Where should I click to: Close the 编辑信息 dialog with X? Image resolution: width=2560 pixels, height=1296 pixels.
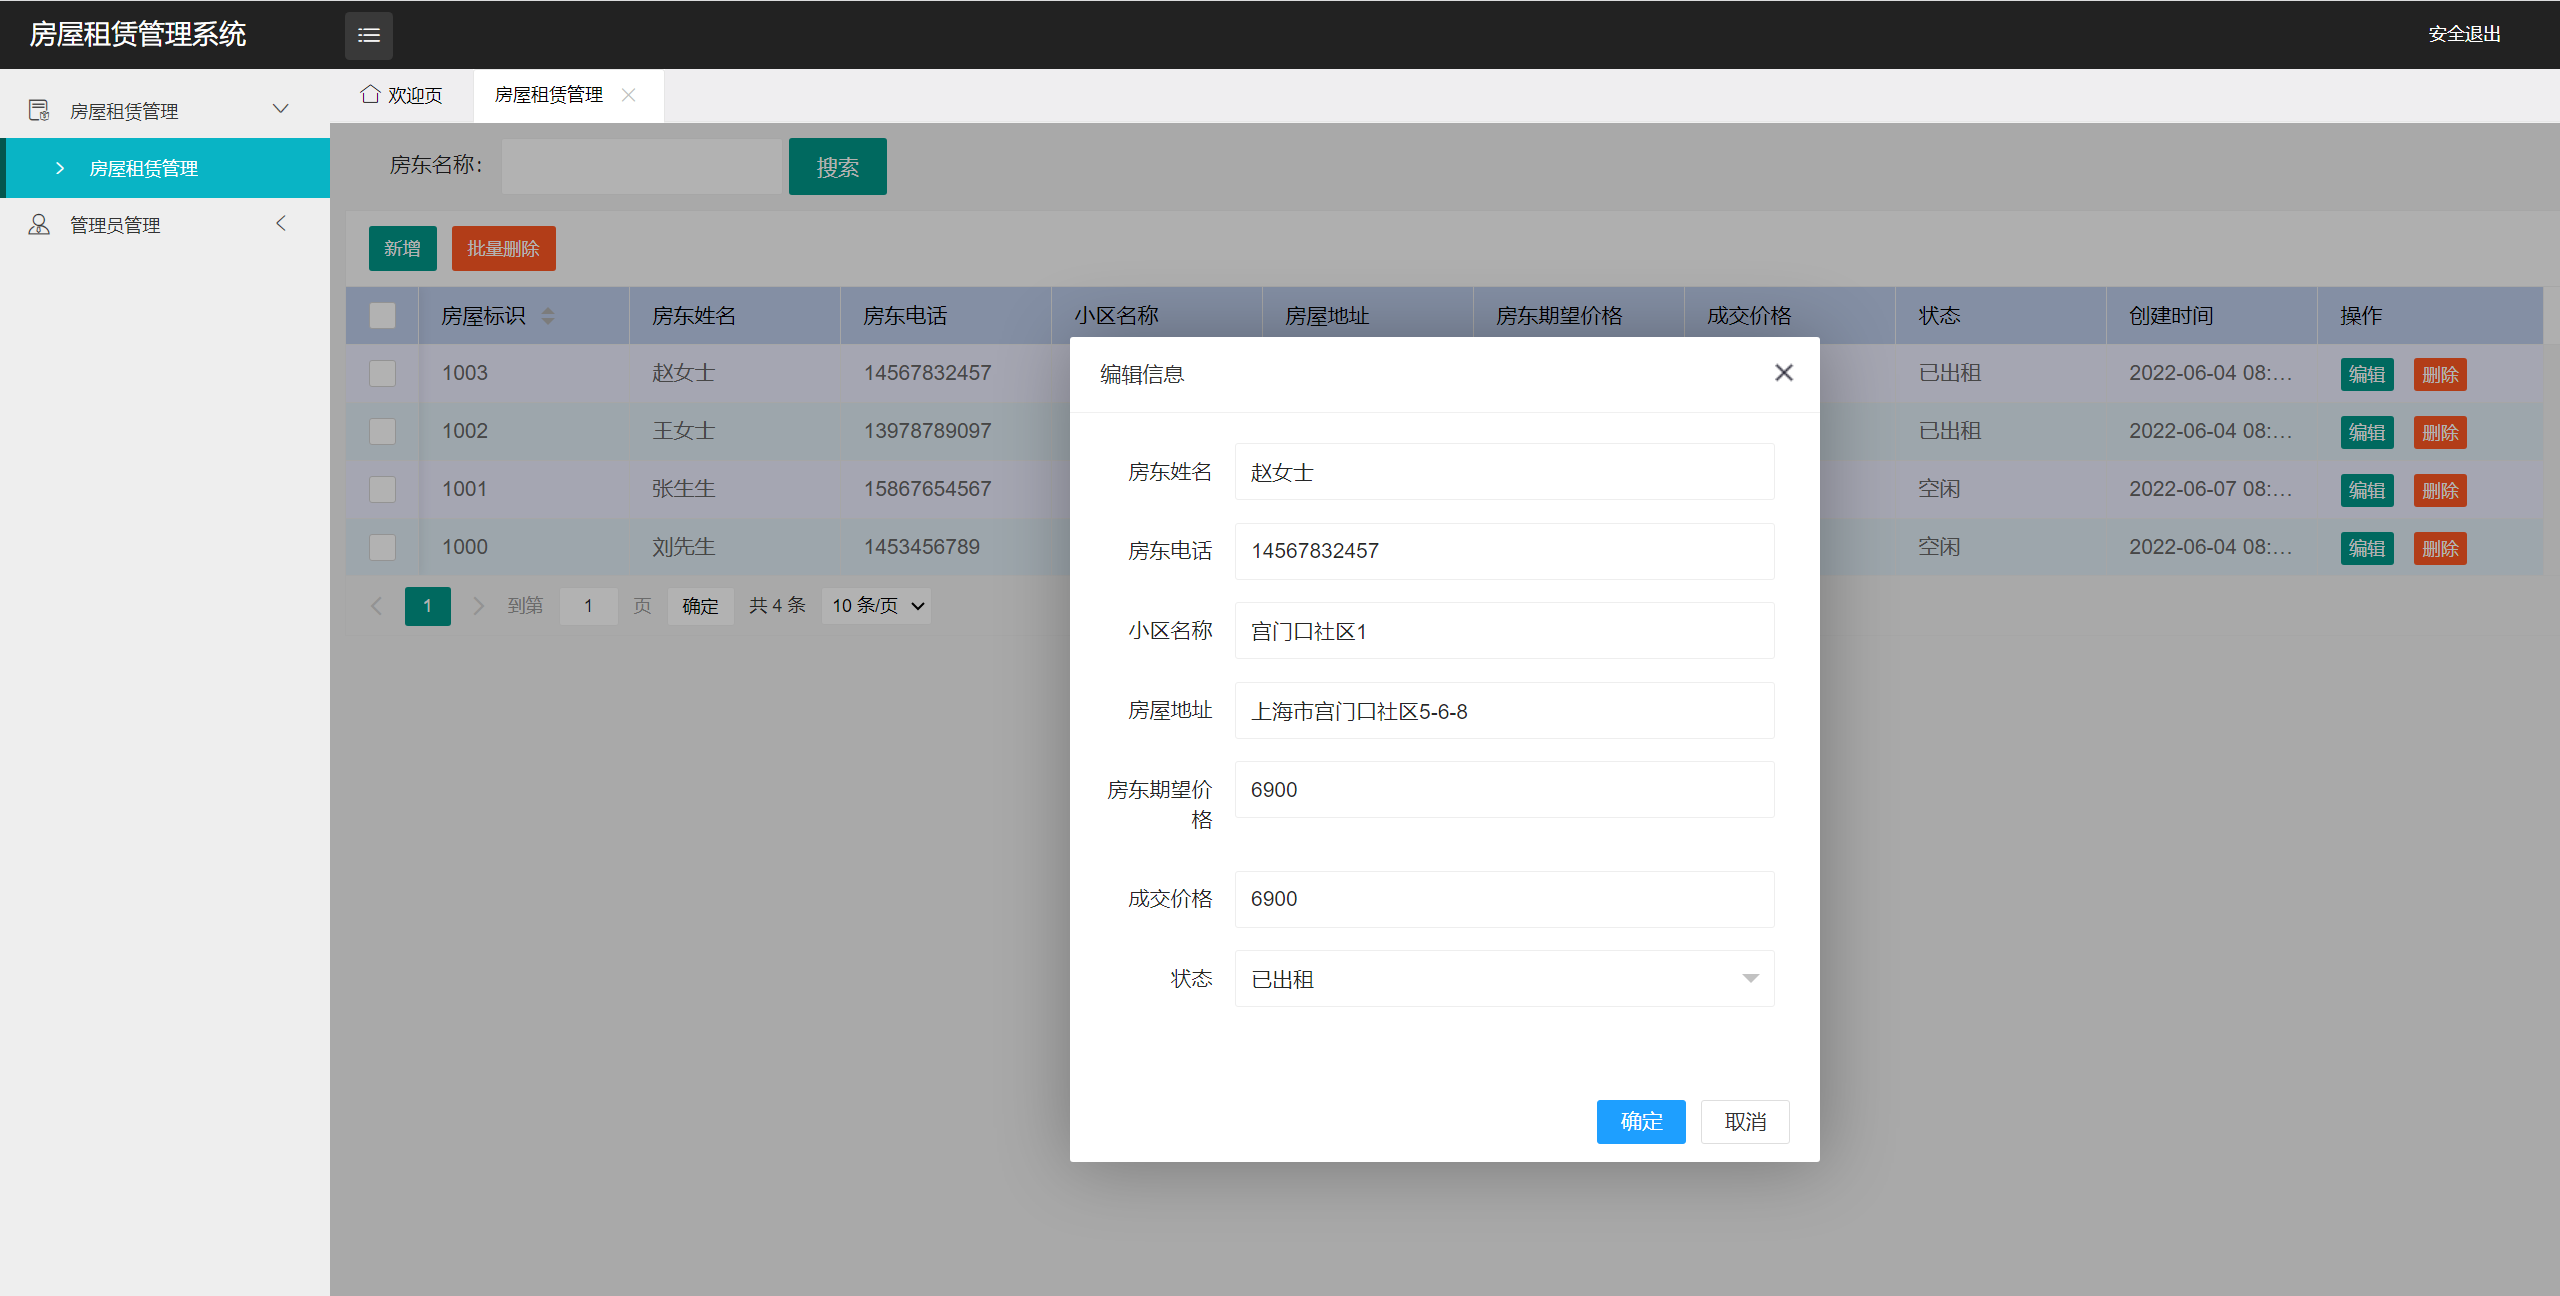(x=1783, y=373)
